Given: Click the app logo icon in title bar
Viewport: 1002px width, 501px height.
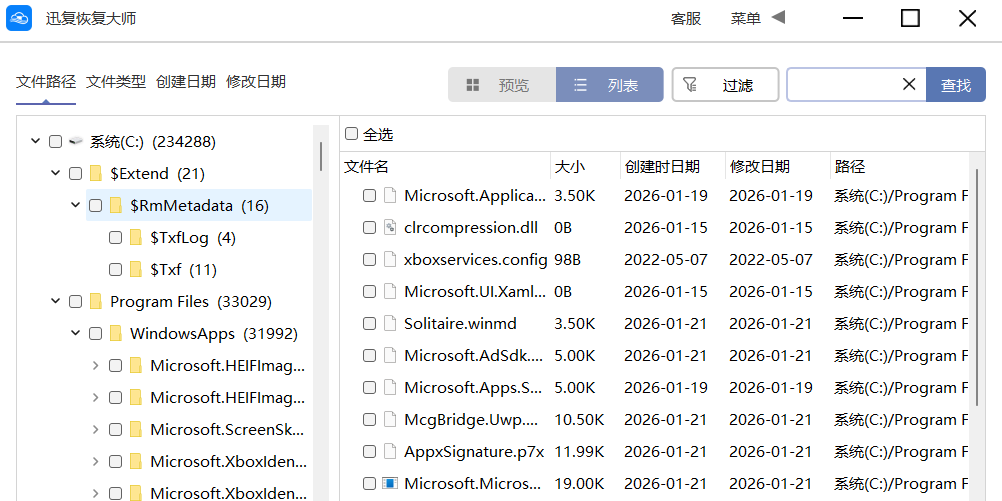Looking at the screenshot, I should (20, 18).
